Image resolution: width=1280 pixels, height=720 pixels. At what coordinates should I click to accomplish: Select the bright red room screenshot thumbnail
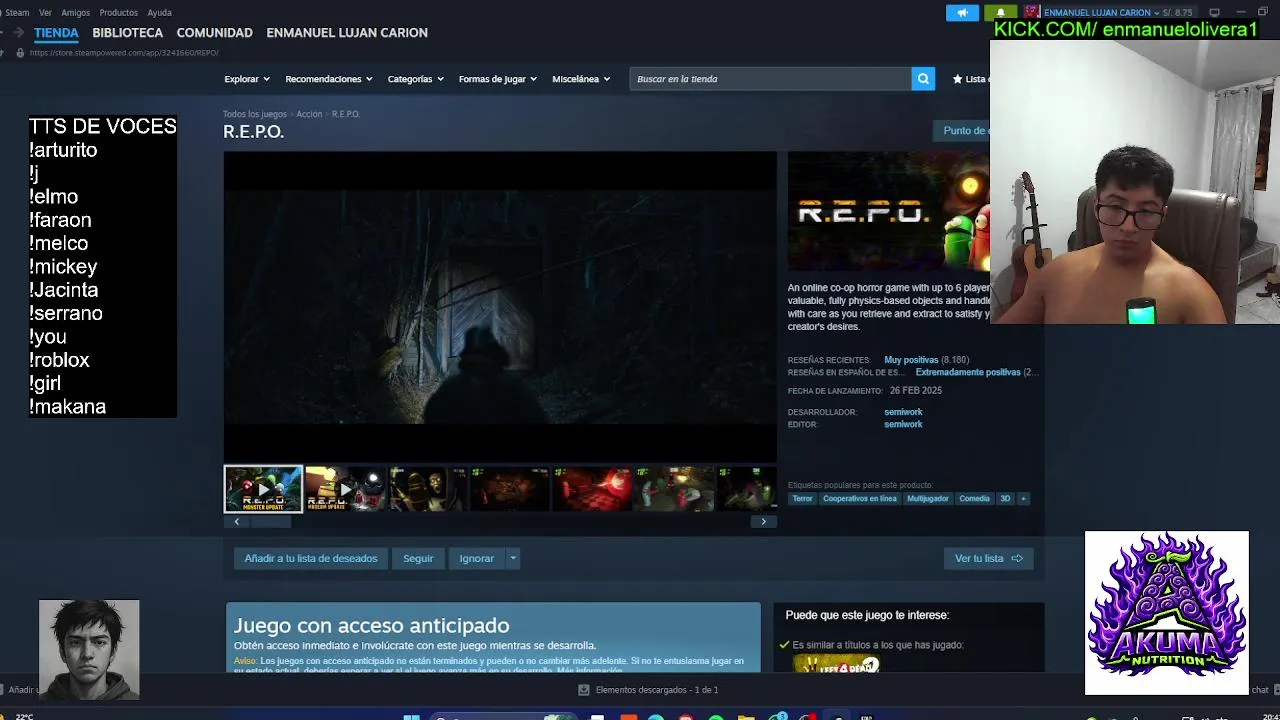[592, 489]
